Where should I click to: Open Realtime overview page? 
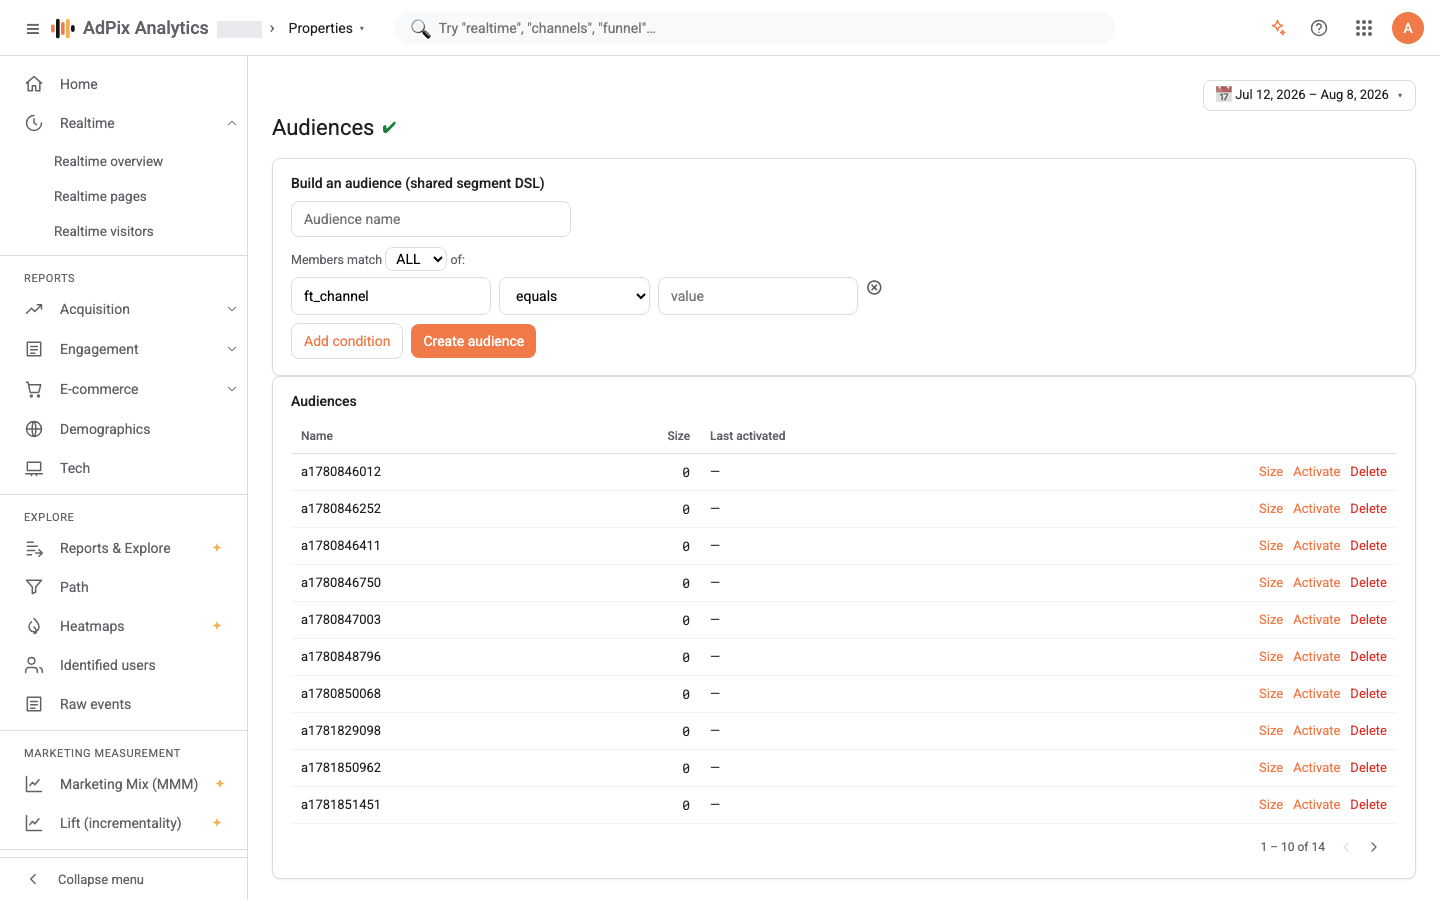(x=108, y=161)
